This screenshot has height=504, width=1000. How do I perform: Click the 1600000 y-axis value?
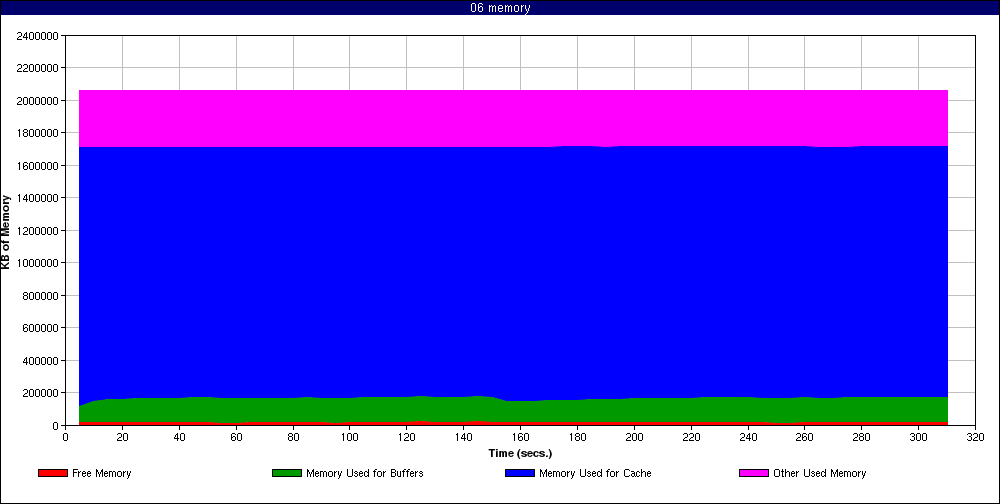[38, 166]
